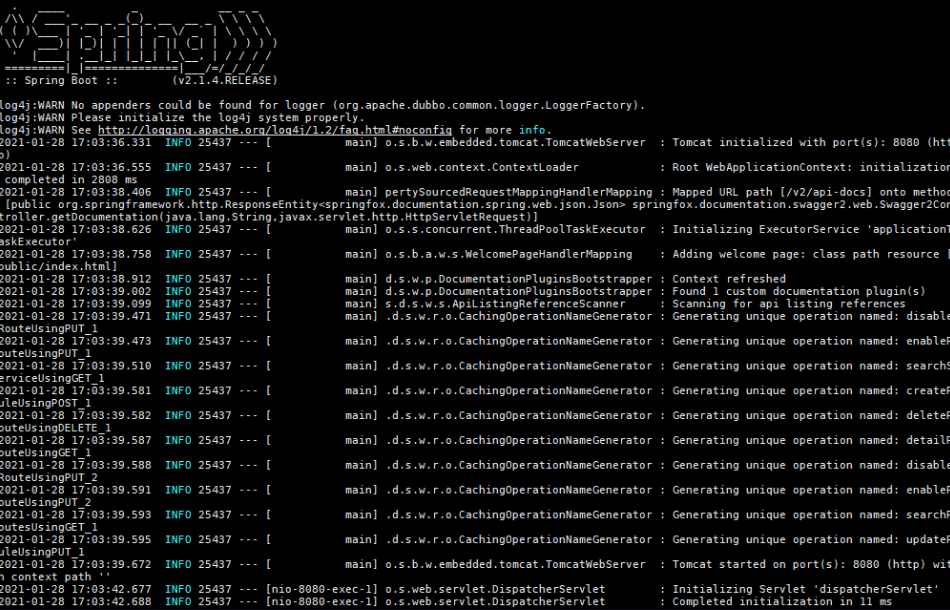
Task: Click the 'uleUsingPOST_1' wrapped text
Action: pos(45,403)
